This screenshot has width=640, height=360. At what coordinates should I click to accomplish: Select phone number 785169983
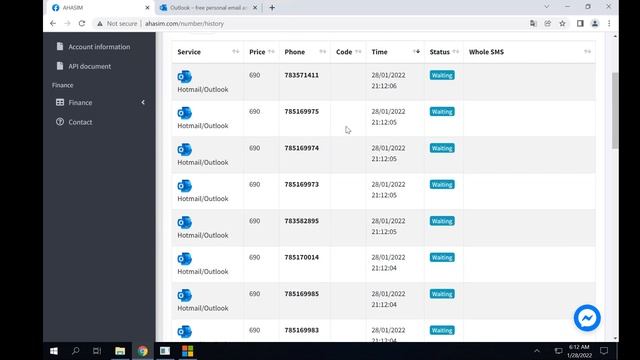point(302,330)
